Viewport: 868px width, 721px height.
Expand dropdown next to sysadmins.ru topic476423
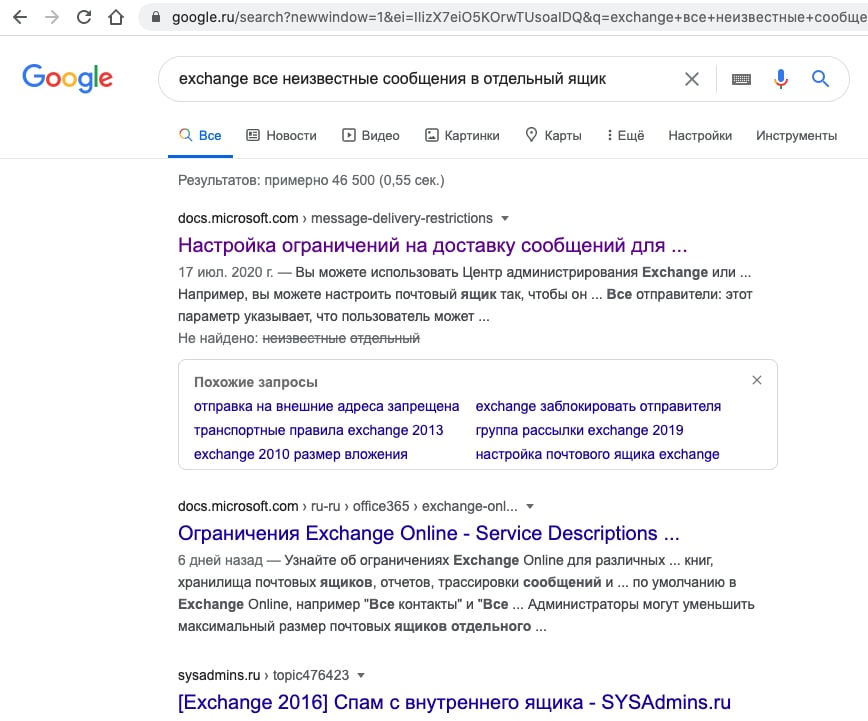pos(361,676)
